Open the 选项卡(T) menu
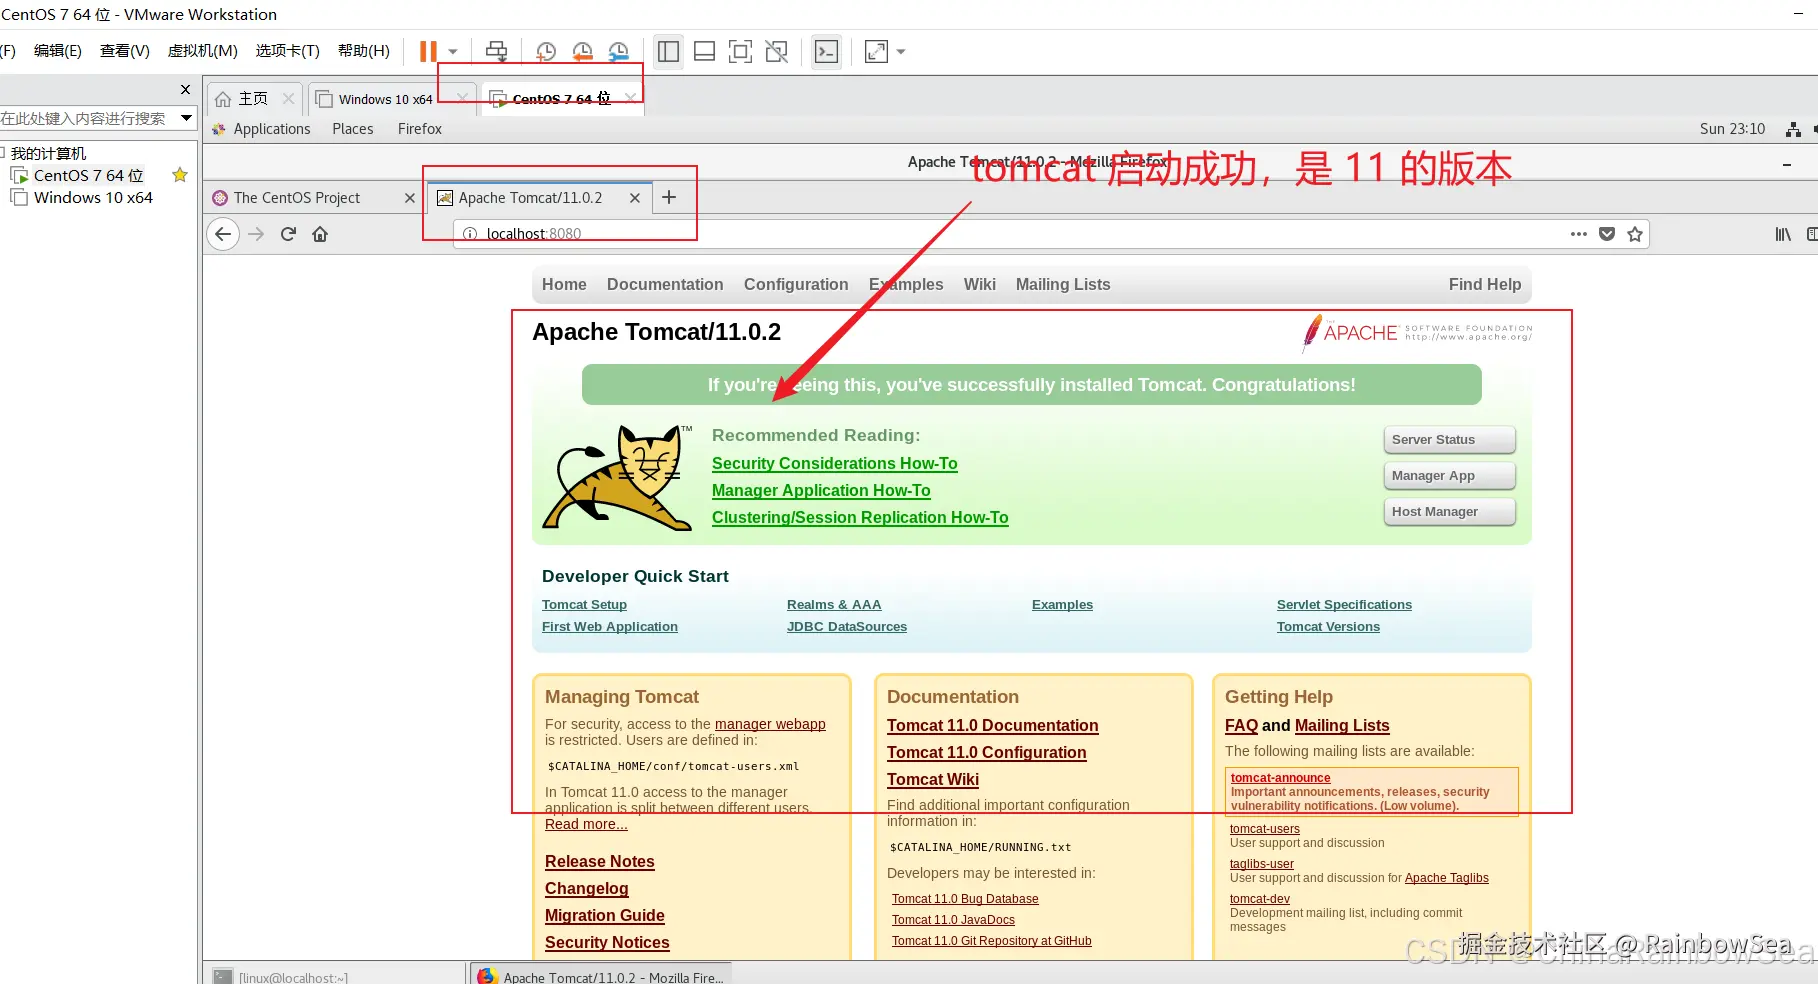Screen dimensions: 1818x984 pos(288,51)
